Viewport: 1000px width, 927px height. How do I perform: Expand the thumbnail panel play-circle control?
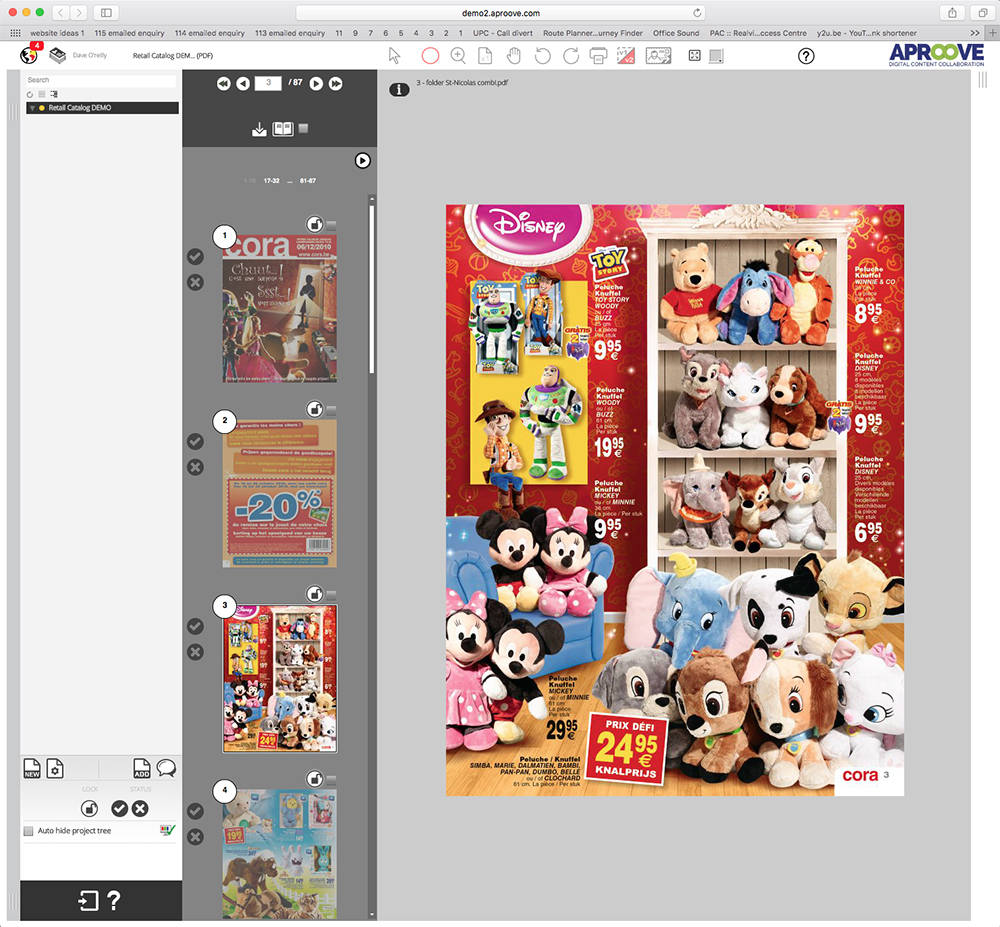click(x=363, y=160)
